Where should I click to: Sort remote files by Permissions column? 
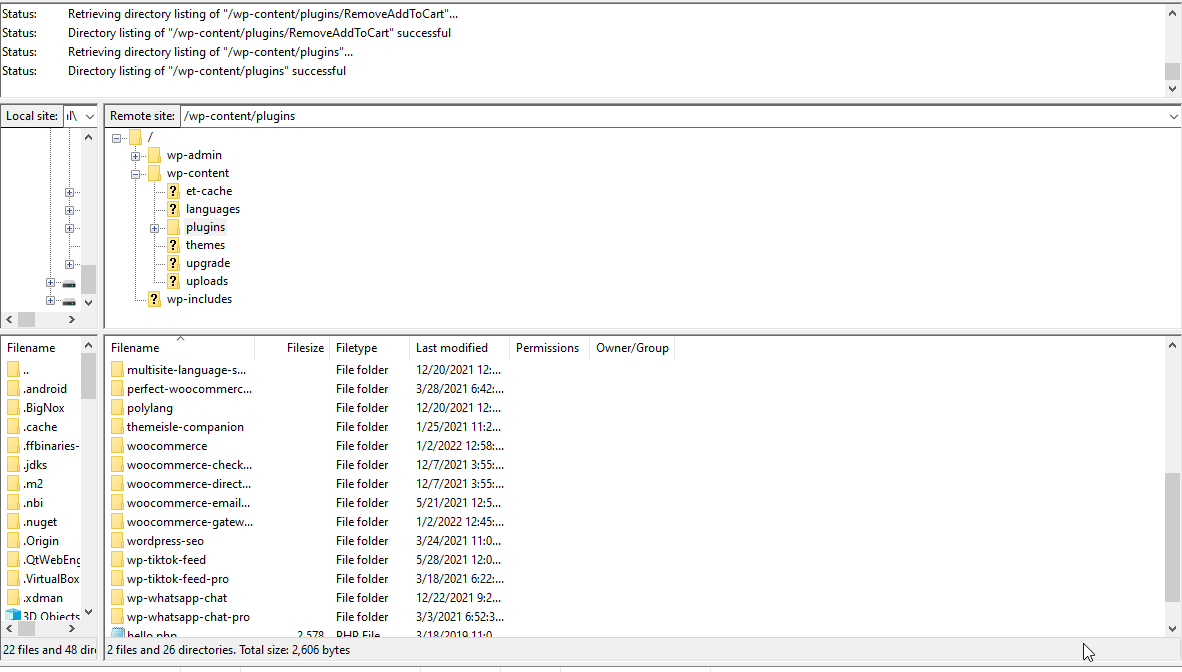click(550, 348)
